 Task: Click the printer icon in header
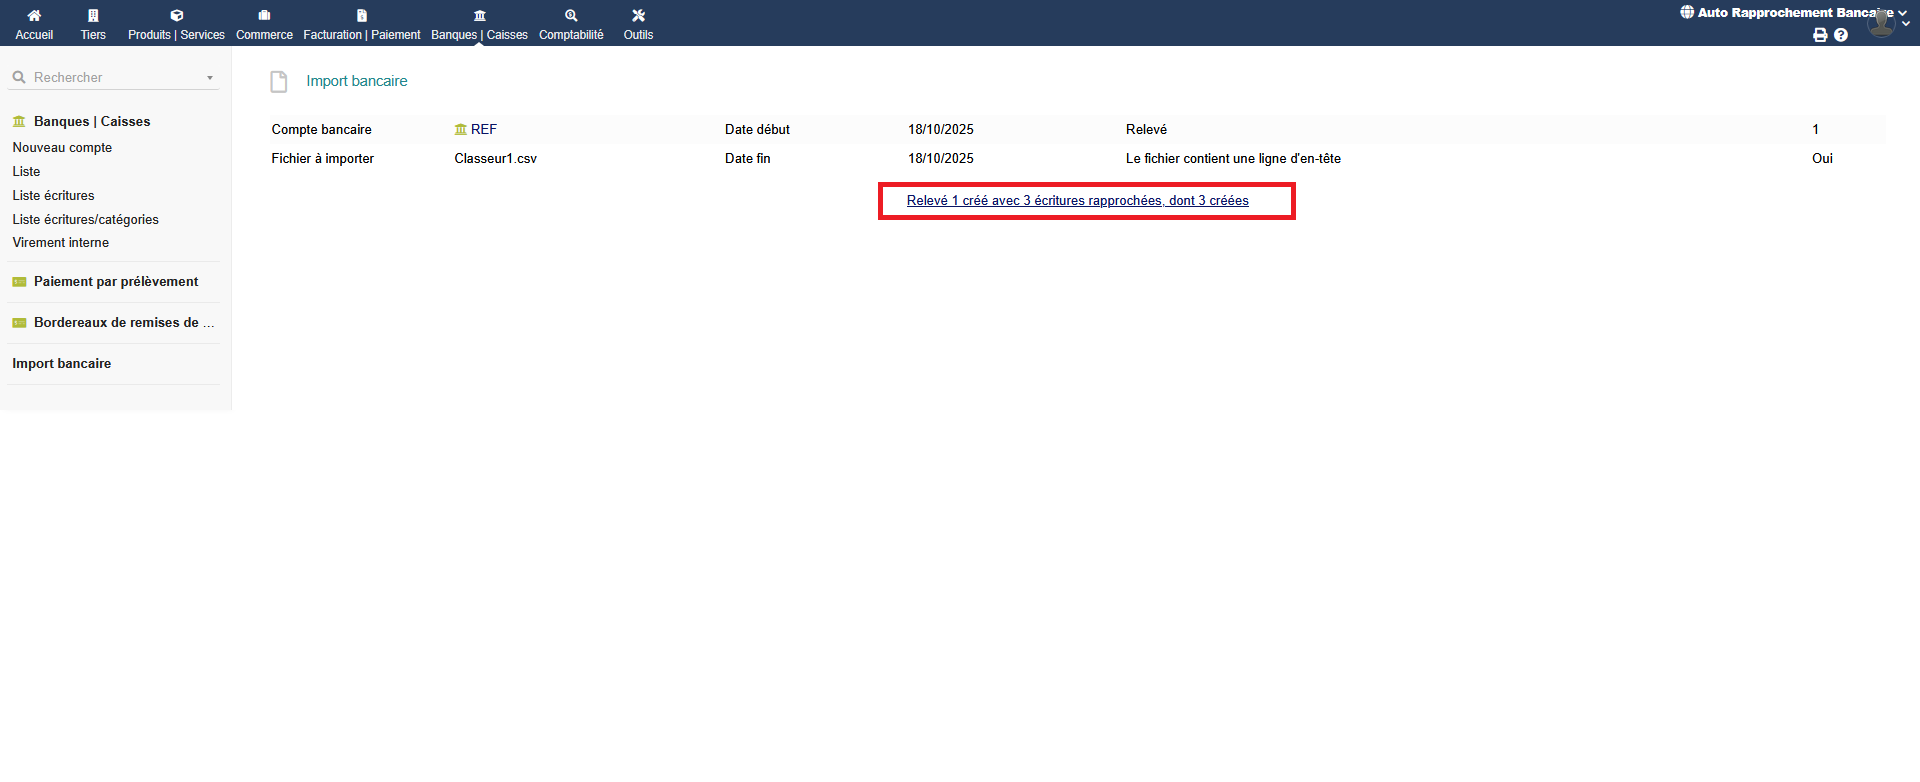(x=1820, y=35)
